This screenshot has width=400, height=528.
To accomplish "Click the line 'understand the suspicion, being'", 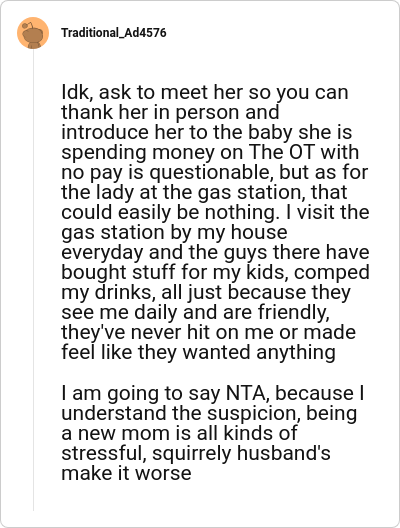I will pyautogui.click(x=209, y=413).
